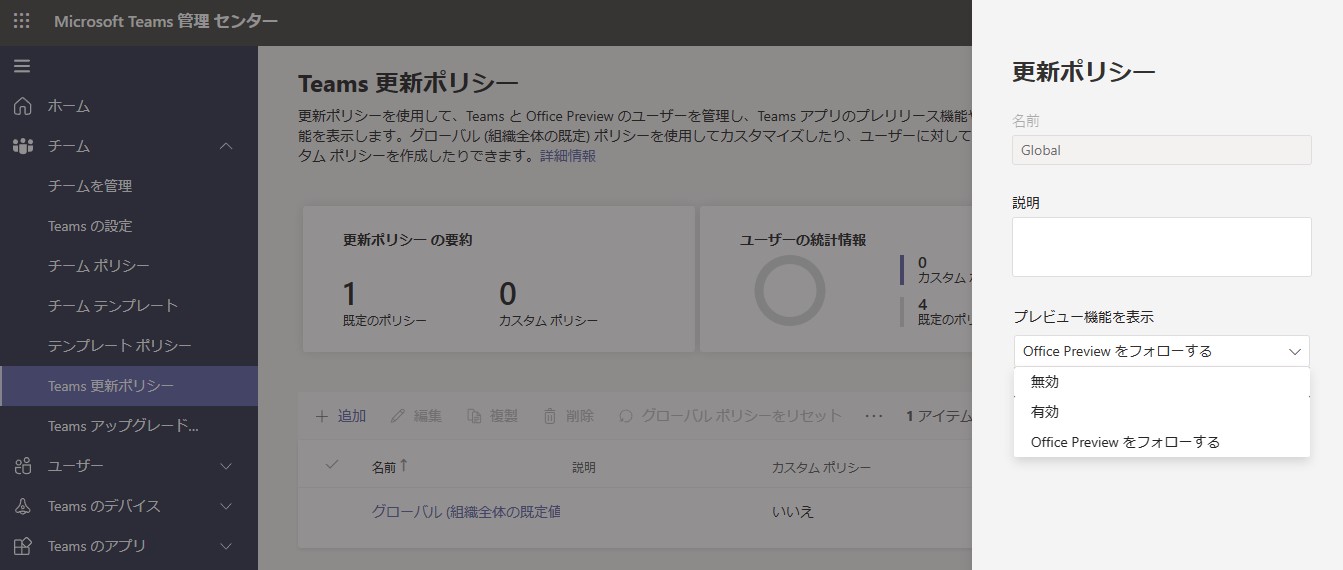Expand the Teams のデバイス chevron
Screen dimensions: 1343x570
tap(226, 506)
